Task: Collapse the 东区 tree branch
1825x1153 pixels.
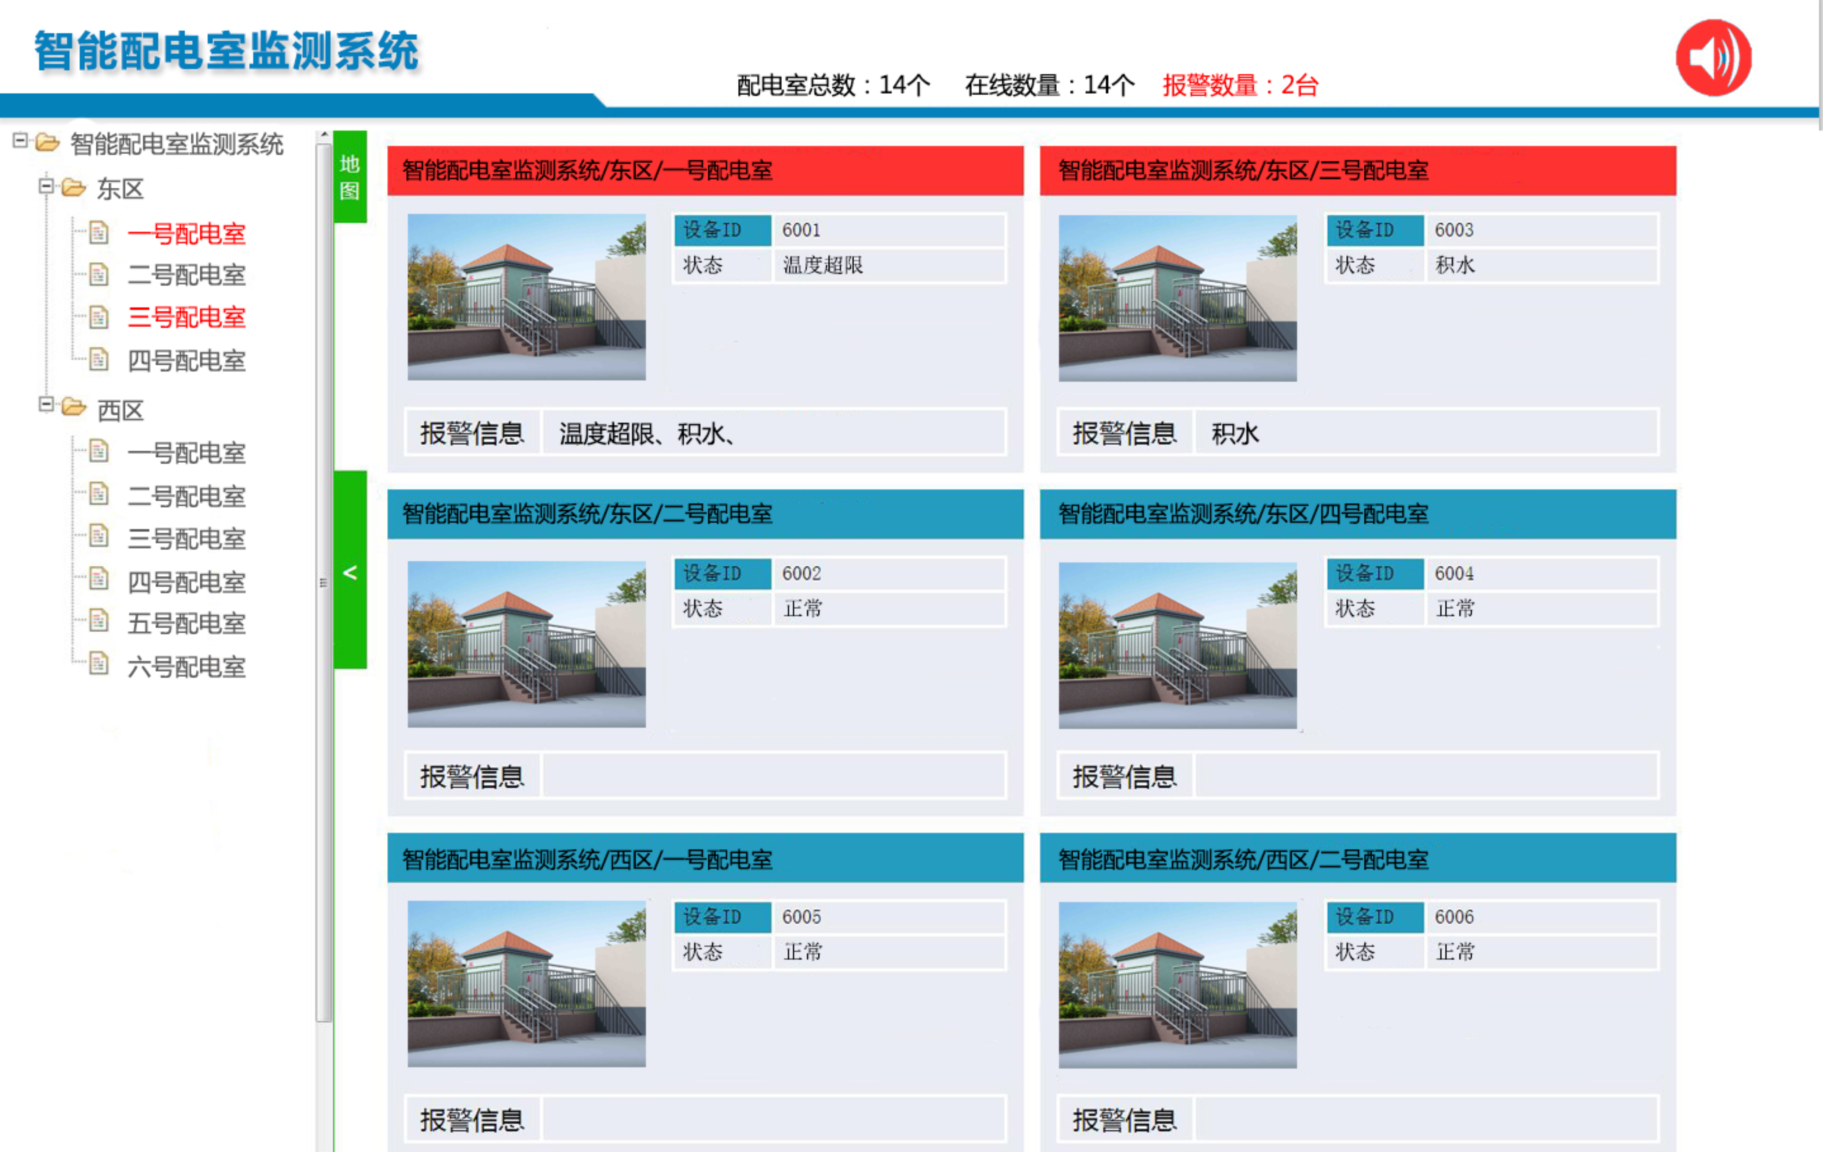Action: point(45,186)
